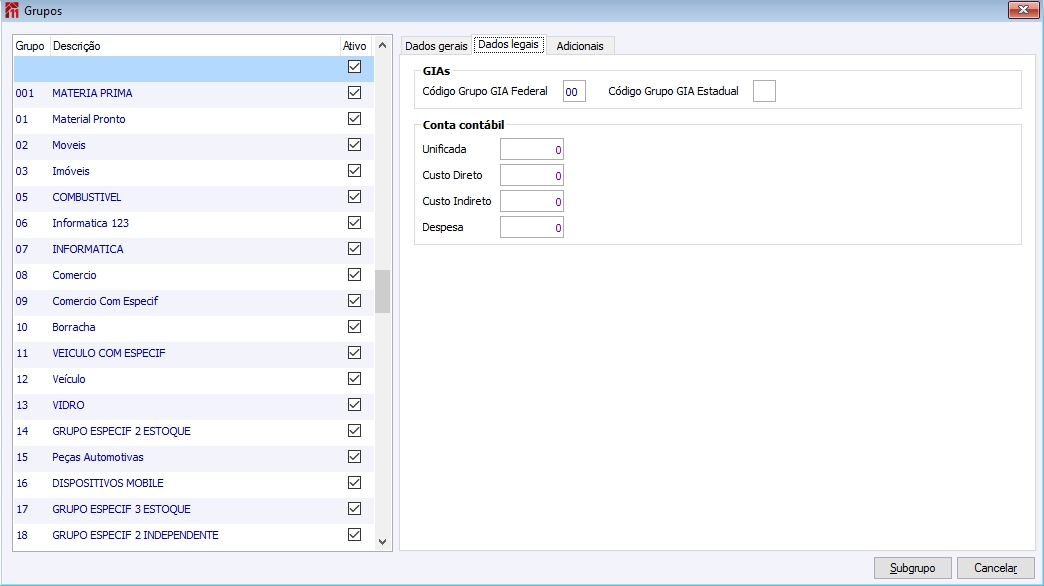Image resolution: width=1044 pixels, height=586 pixels.
Task: Select the Veículo group row
Action: click(194, 379)
